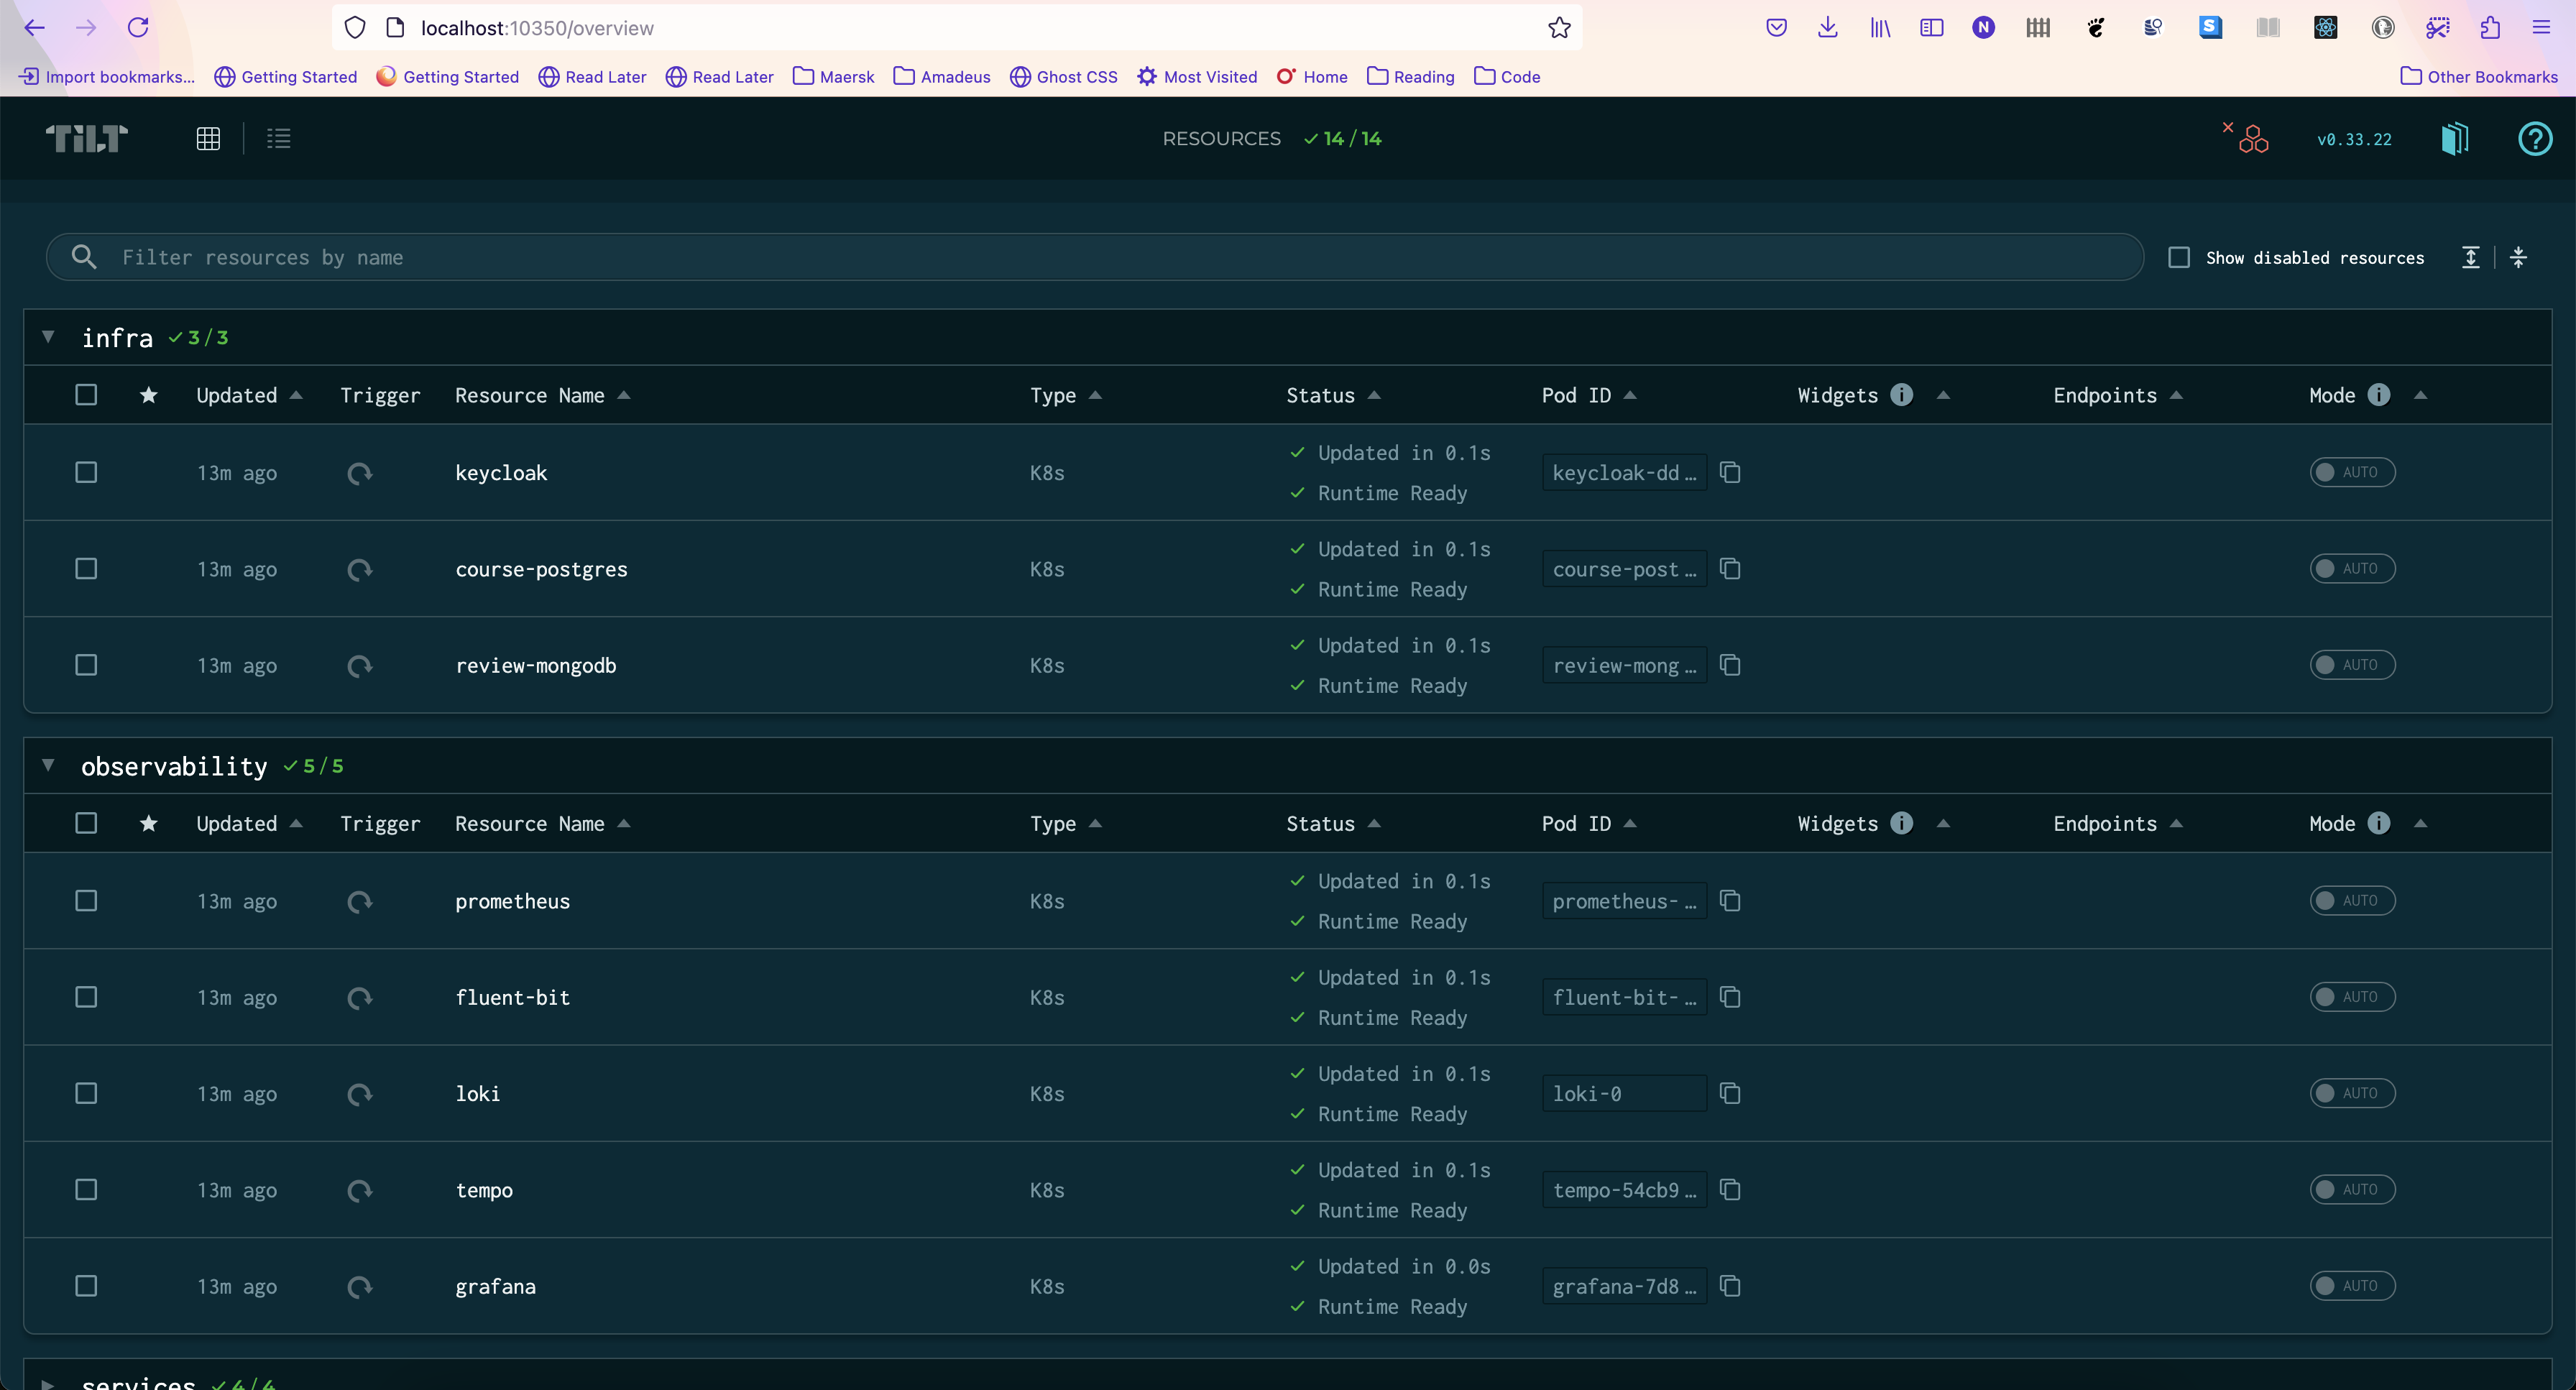Collapse the infra resource group

click(48, 337)
